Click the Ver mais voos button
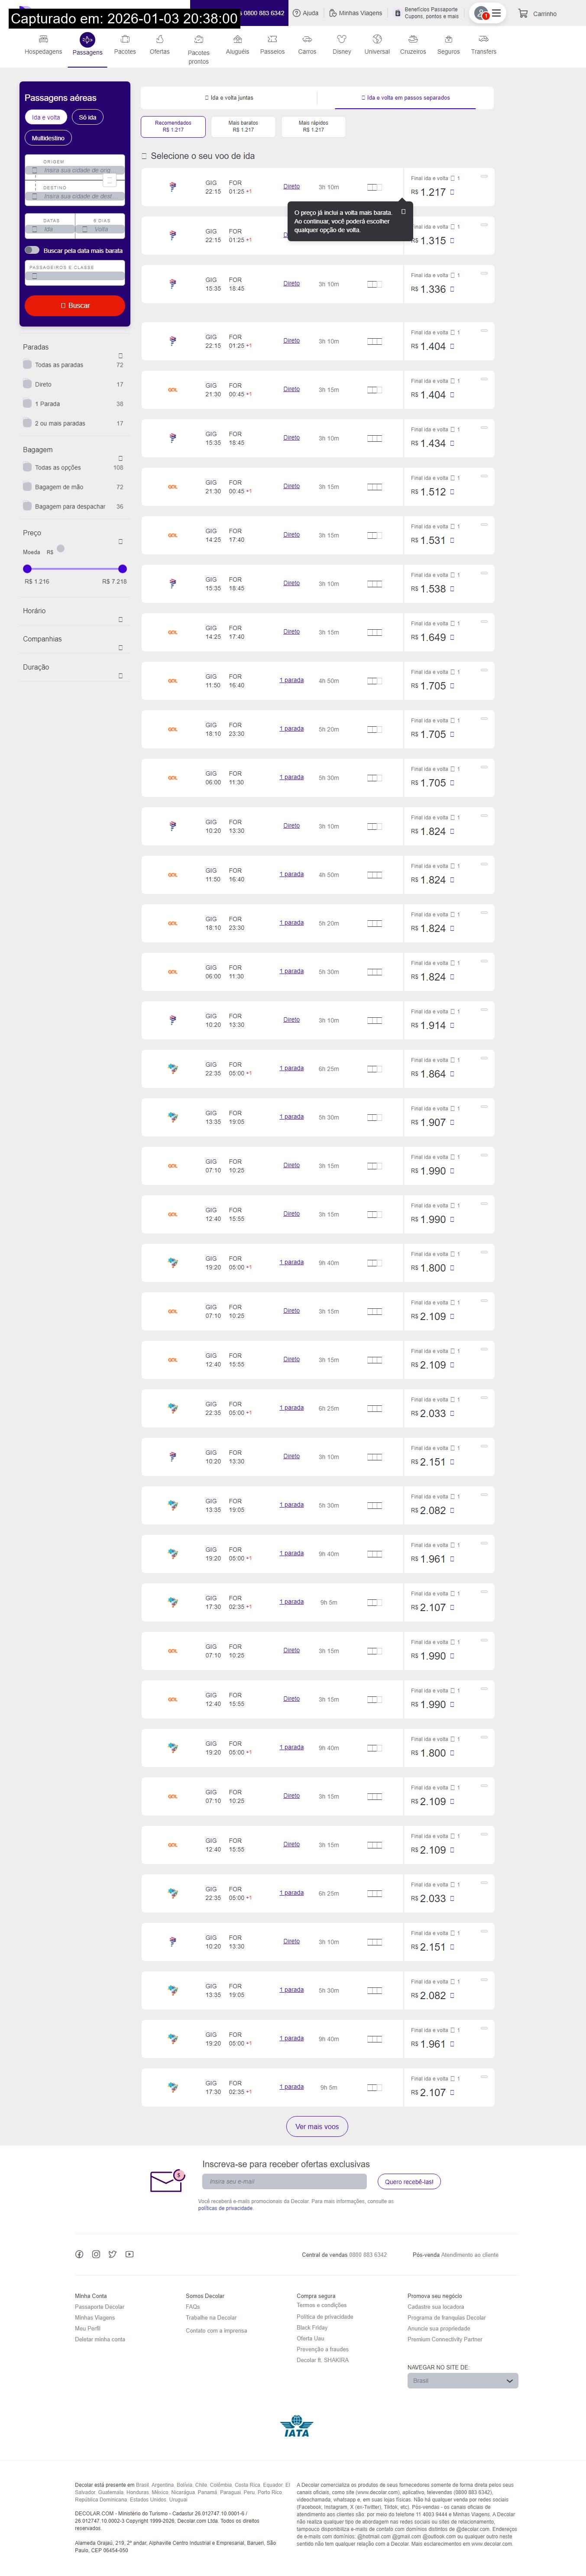The image size is (586, 2576). pos(317,2127)
